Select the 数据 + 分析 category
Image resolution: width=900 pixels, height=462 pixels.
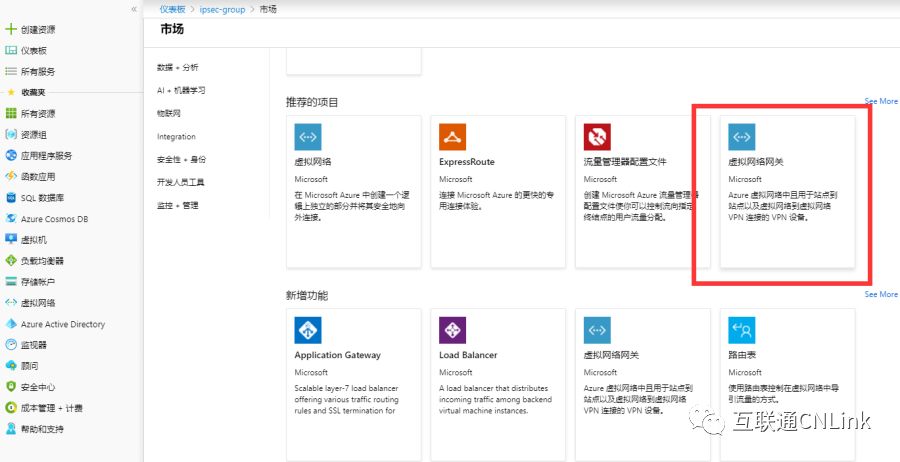(x=177, y=68)
